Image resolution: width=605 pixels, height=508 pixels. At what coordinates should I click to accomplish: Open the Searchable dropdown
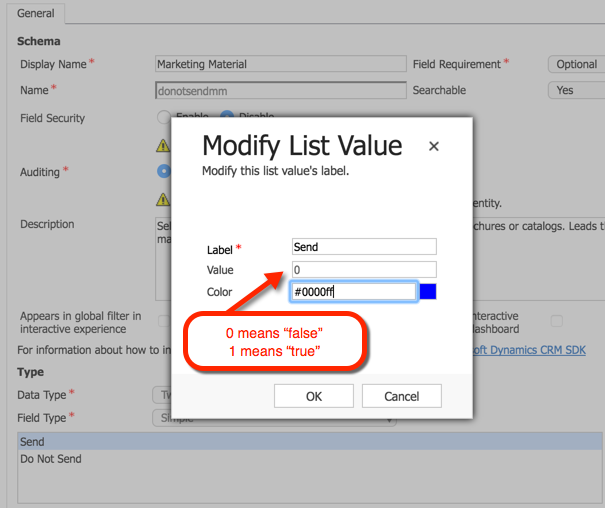tap(576, 90)
